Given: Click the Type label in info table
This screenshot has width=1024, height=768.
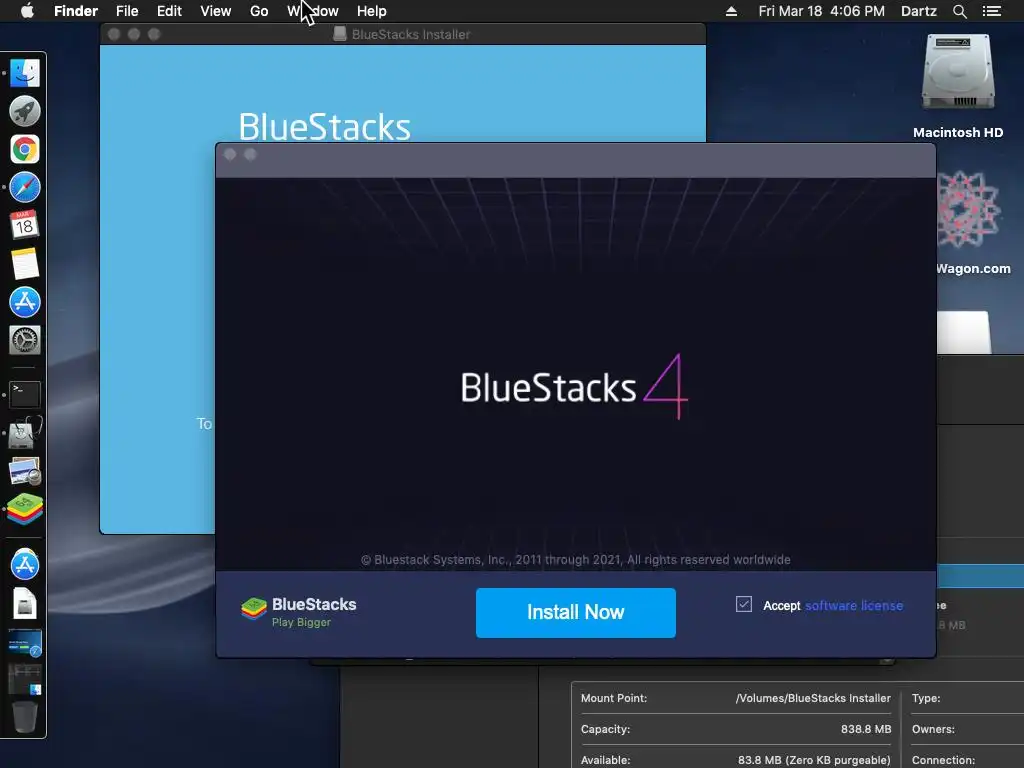Looking at the screenshot, I should click(926, 698).
